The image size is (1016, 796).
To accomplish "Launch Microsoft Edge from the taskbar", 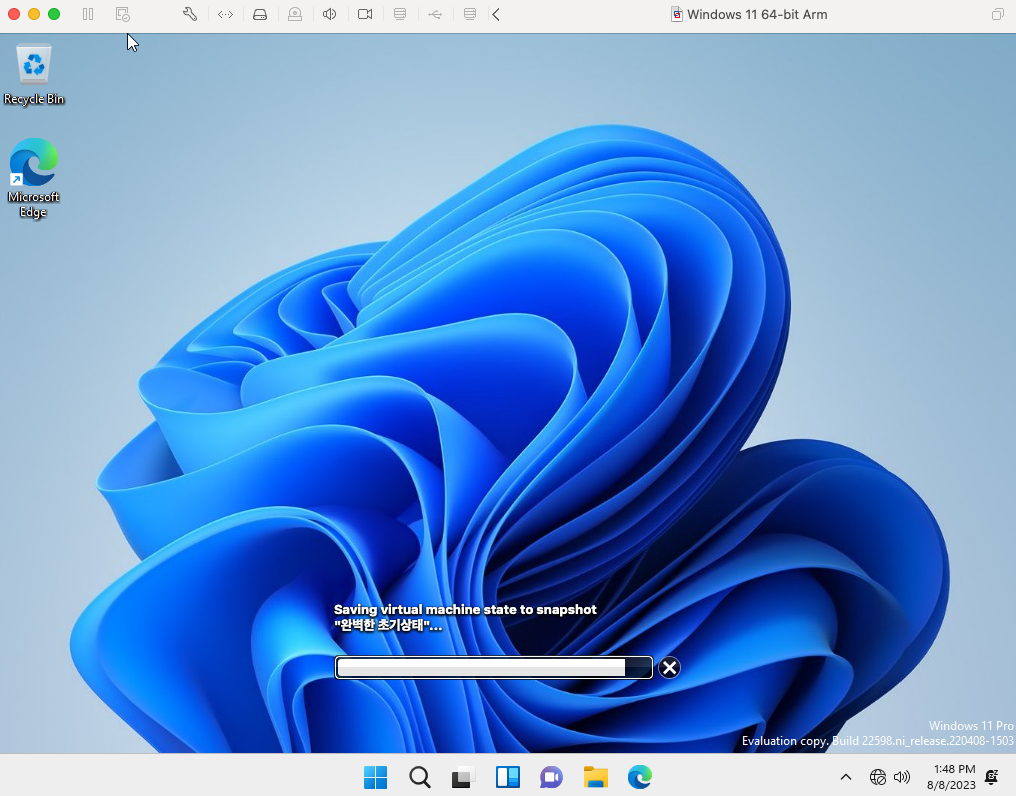I will [640, 777].
